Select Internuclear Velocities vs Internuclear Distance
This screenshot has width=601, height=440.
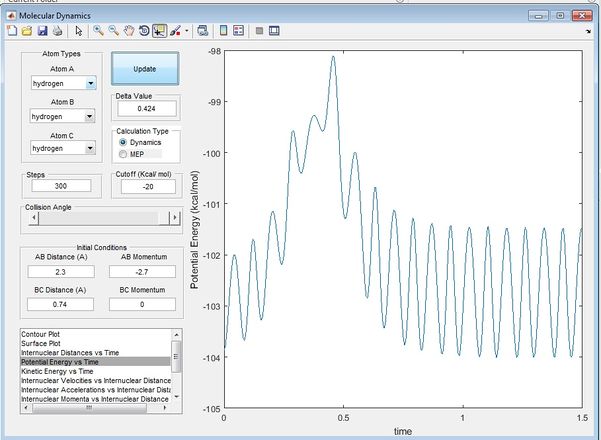point(95,381)
